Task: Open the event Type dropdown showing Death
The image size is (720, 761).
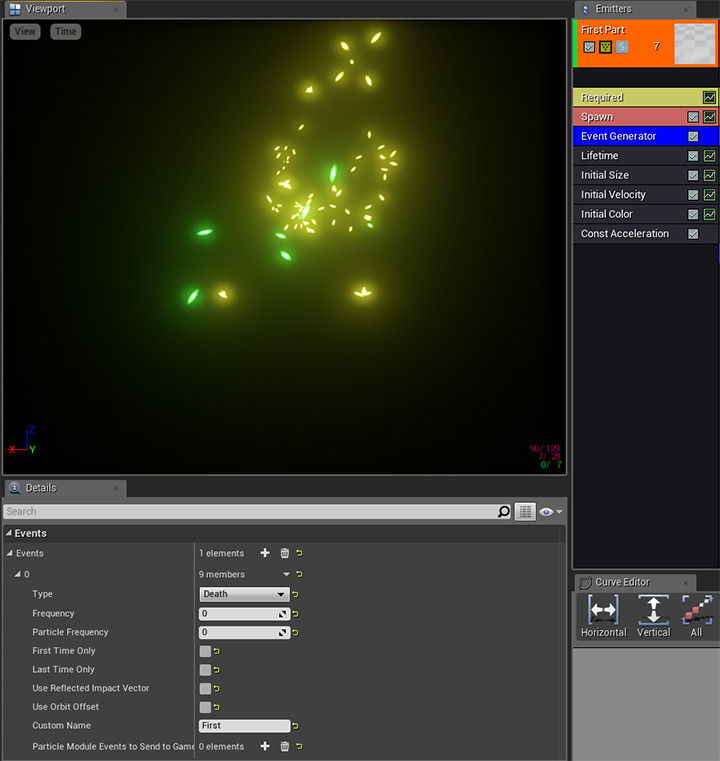Action: 244,594
